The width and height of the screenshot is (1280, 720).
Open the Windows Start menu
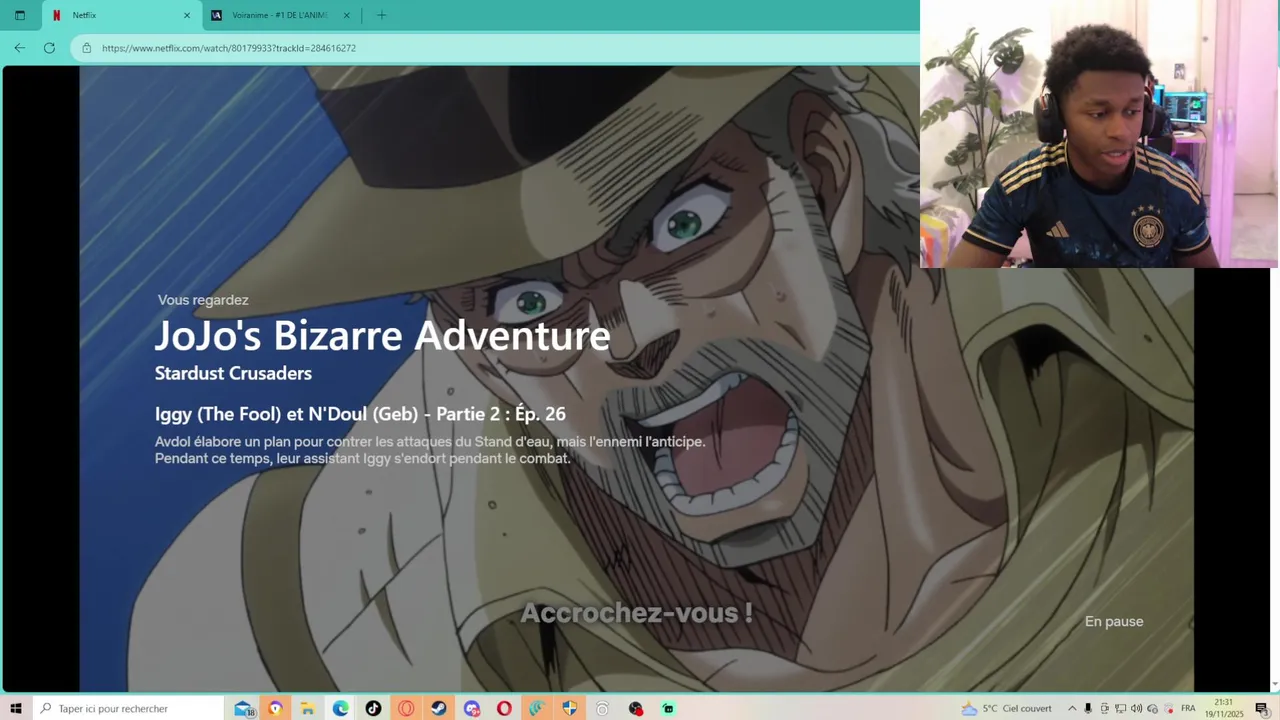click(16, 708)
